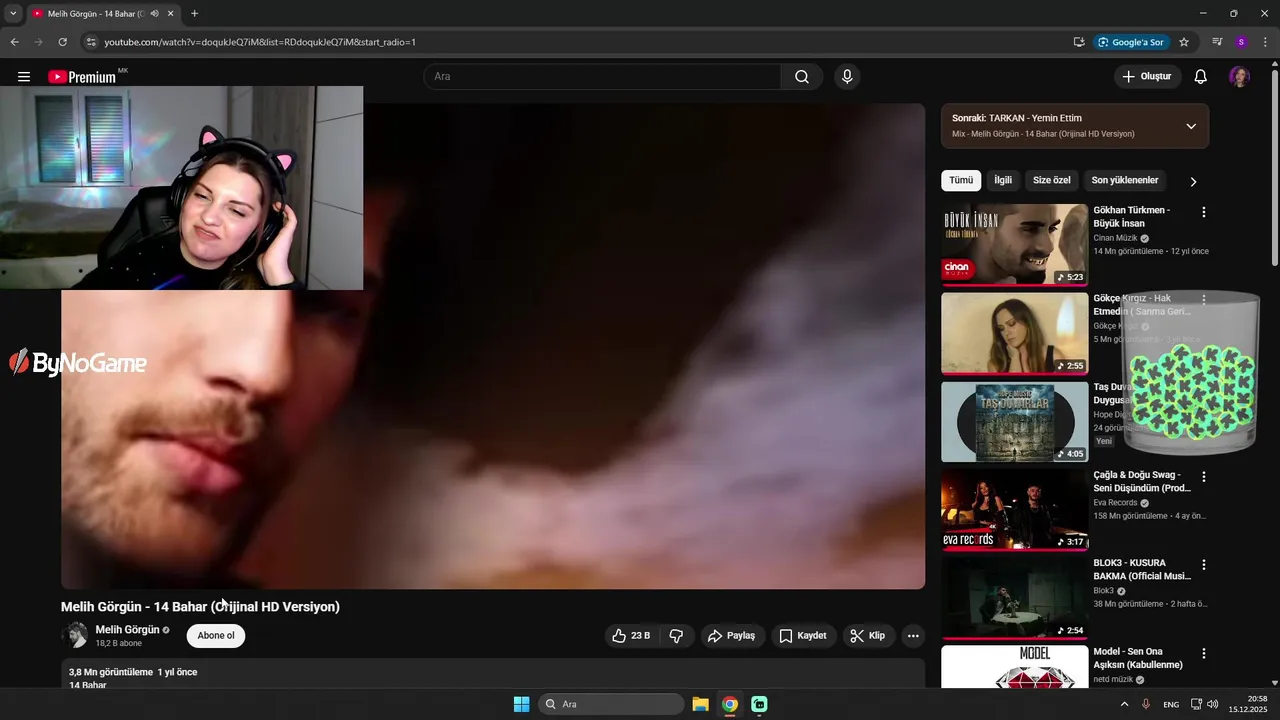Open new browser tab
The height and width of the screenshot is (720, 1280).
(194, 14)
